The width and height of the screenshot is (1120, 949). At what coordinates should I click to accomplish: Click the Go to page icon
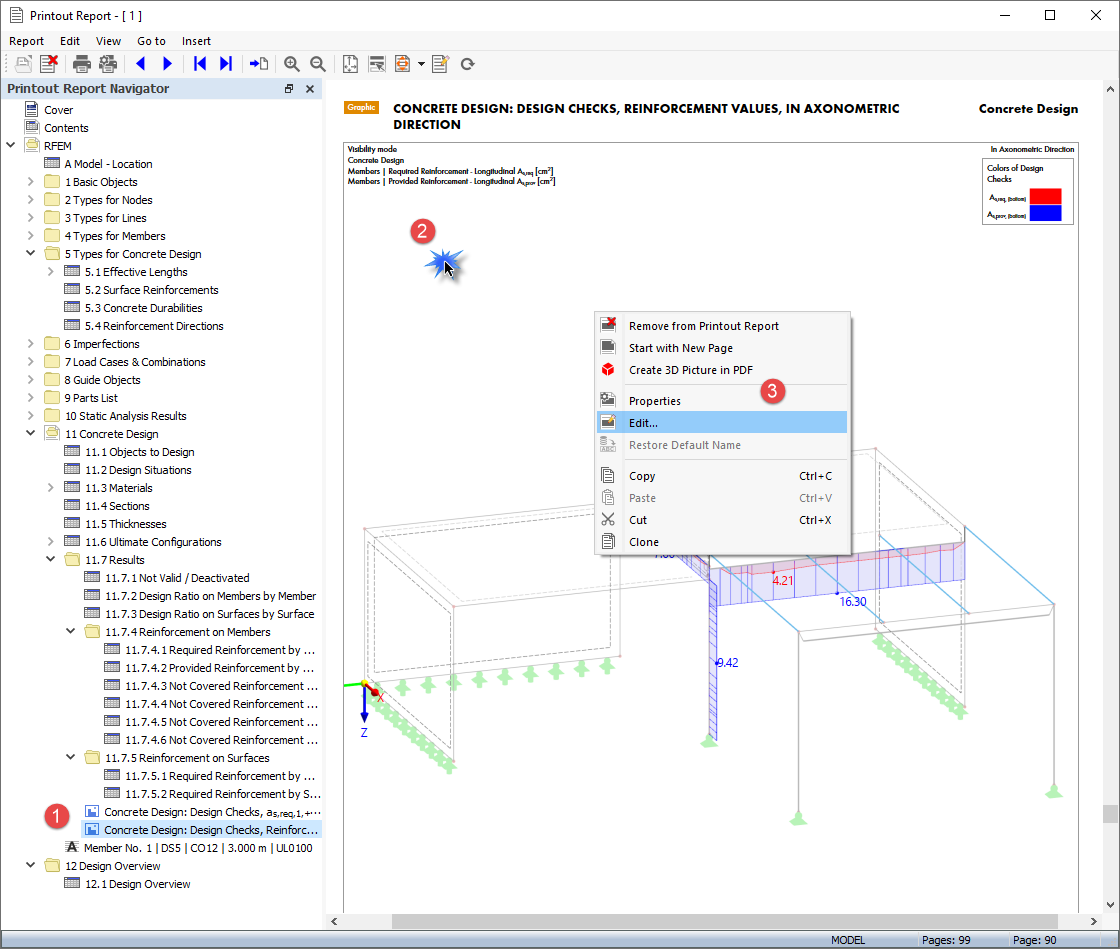pos(259,64)
